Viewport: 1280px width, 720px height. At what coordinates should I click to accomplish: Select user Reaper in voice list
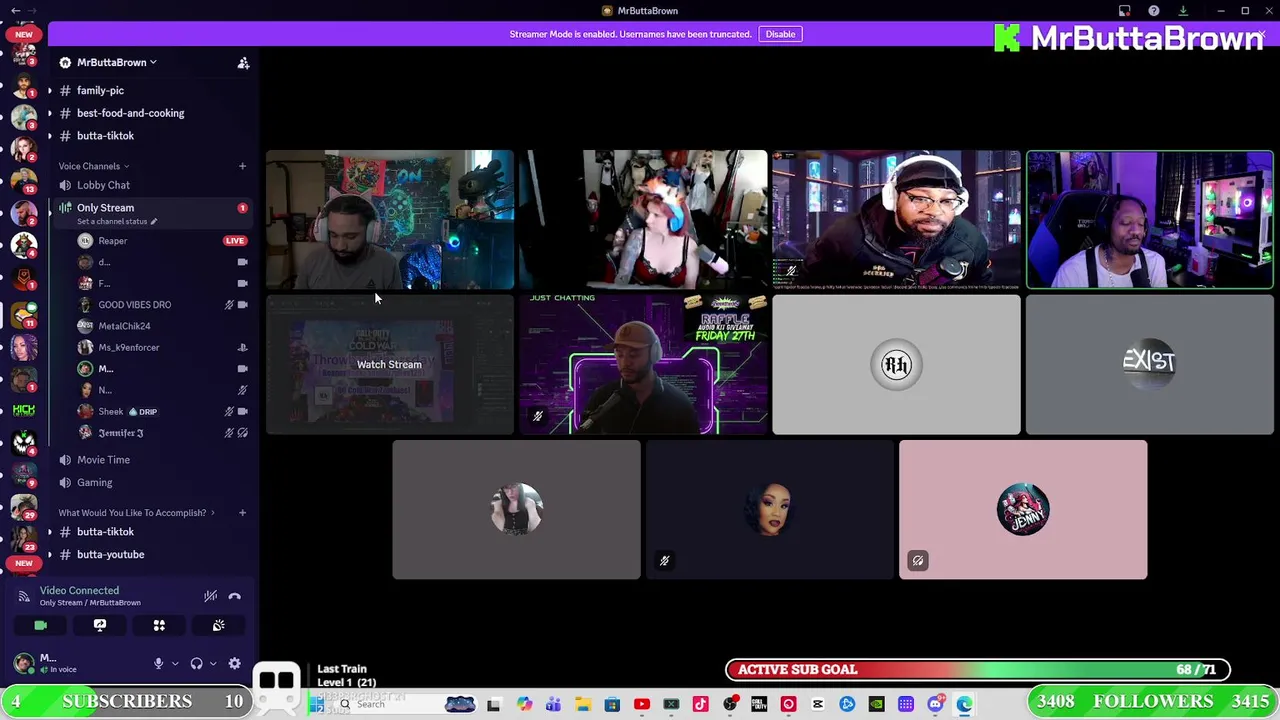[112, 241]
